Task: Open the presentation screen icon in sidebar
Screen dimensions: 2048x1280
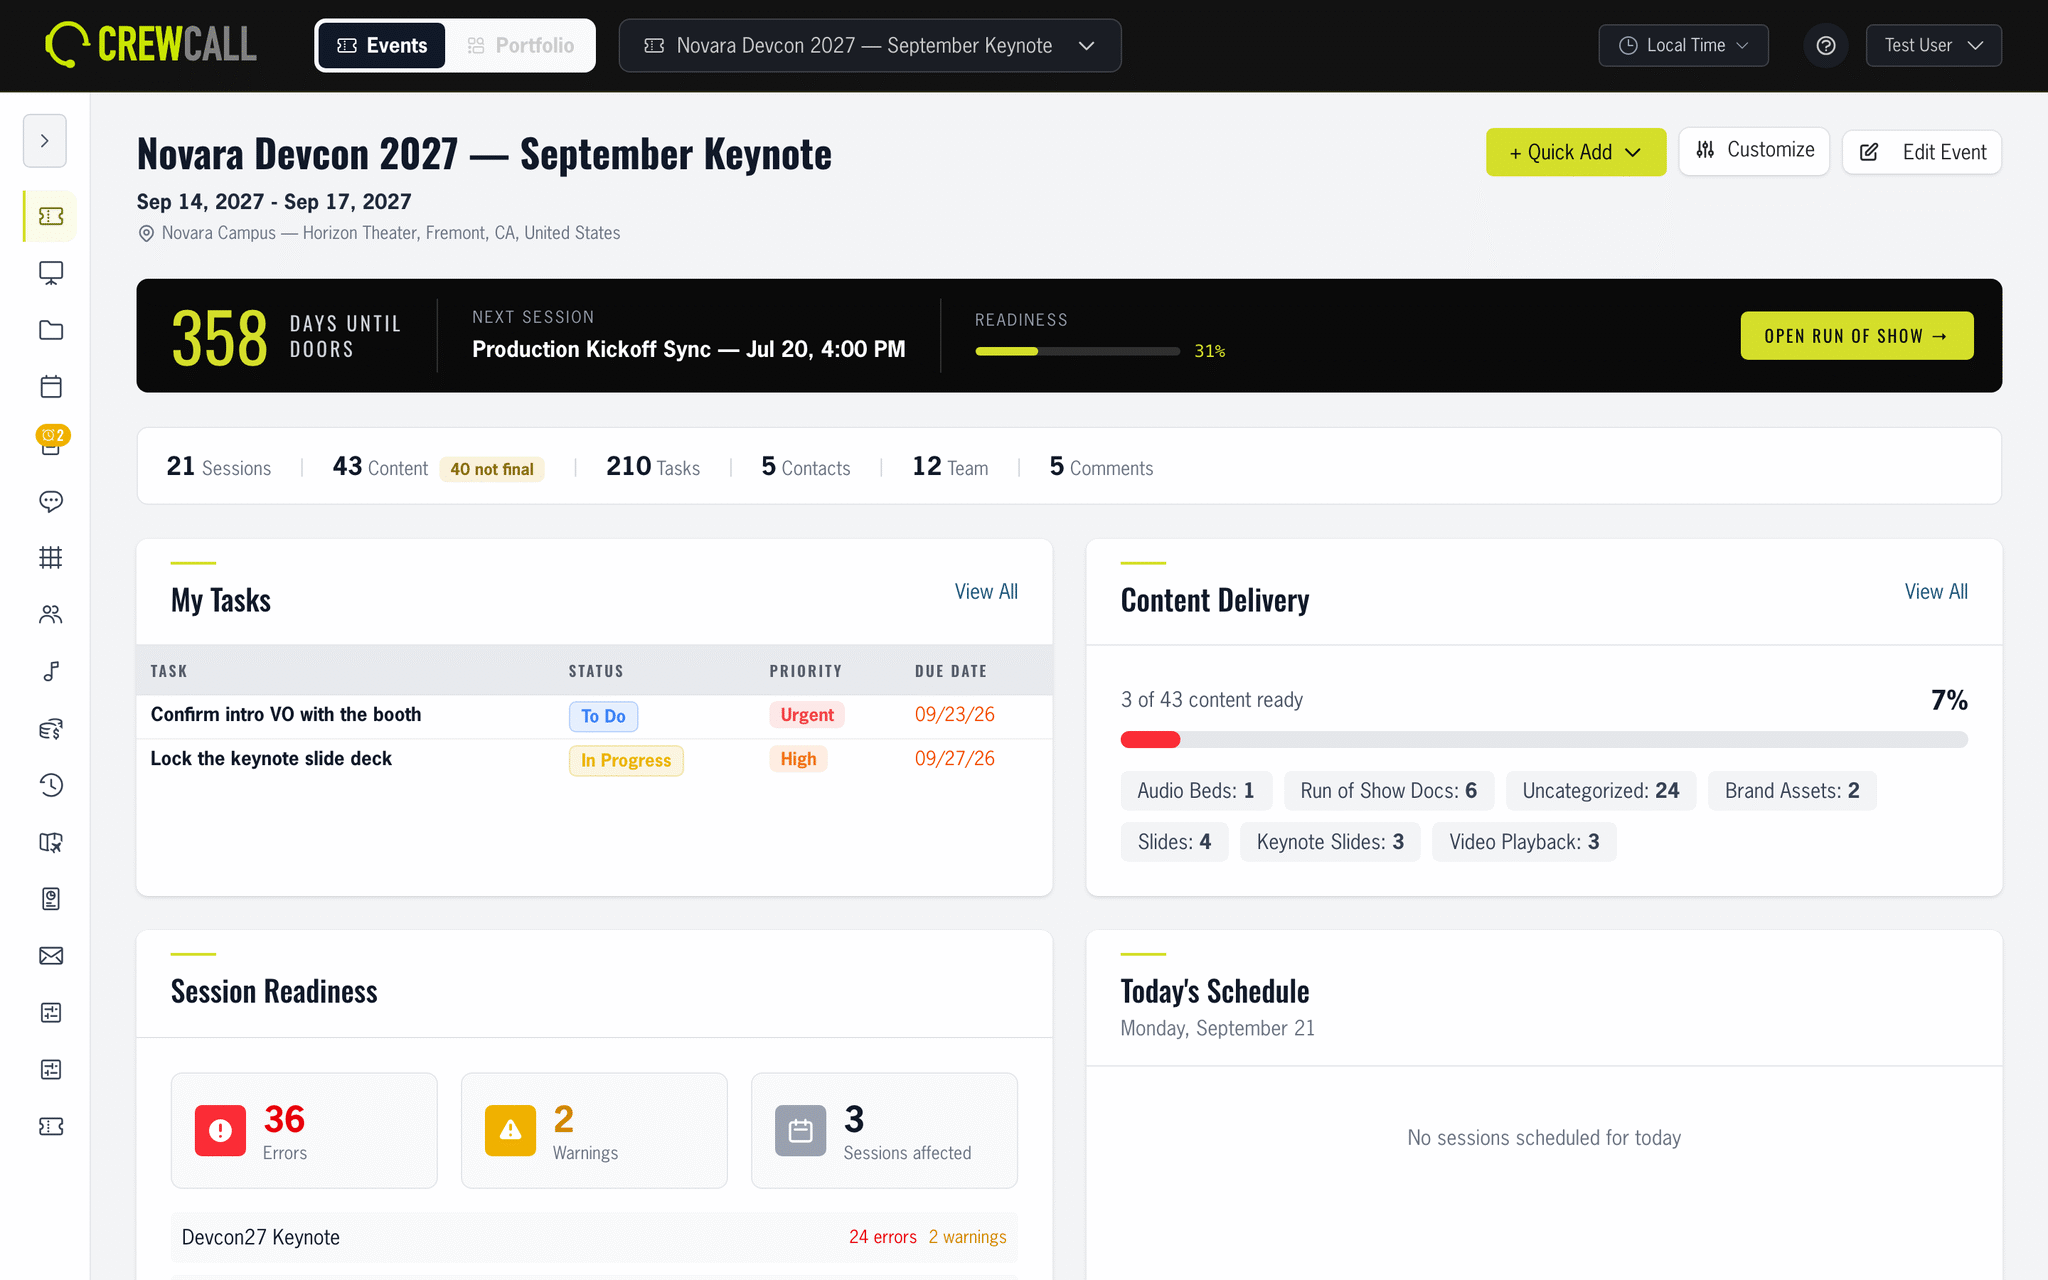Action: [51, 273]
